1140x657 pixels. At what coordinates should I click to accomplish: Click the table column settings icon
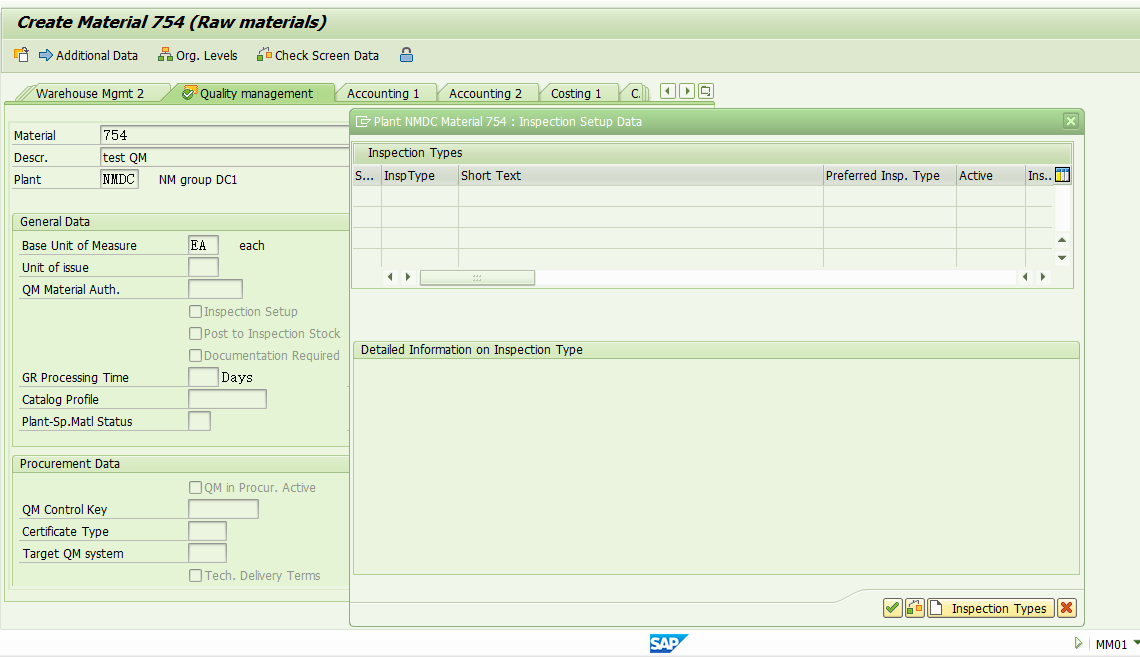1062,175
